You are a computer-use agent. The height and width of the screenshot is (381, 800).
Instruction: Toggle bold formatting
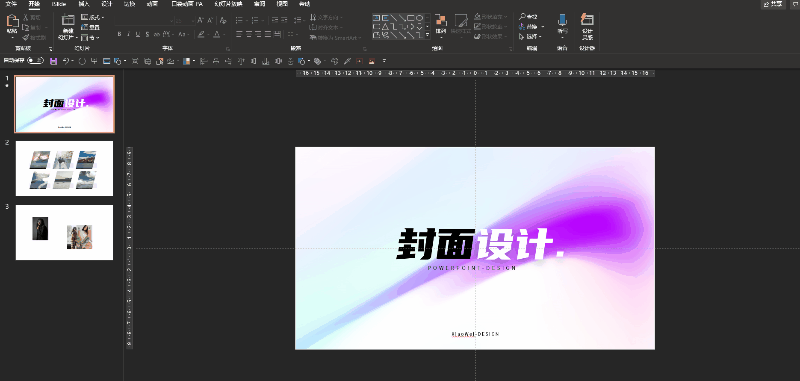pos(119,35)
